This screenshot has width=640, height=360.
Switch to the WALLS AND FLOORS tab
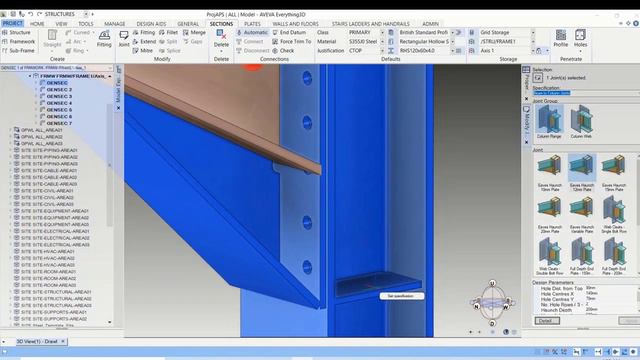click(296, 24)
